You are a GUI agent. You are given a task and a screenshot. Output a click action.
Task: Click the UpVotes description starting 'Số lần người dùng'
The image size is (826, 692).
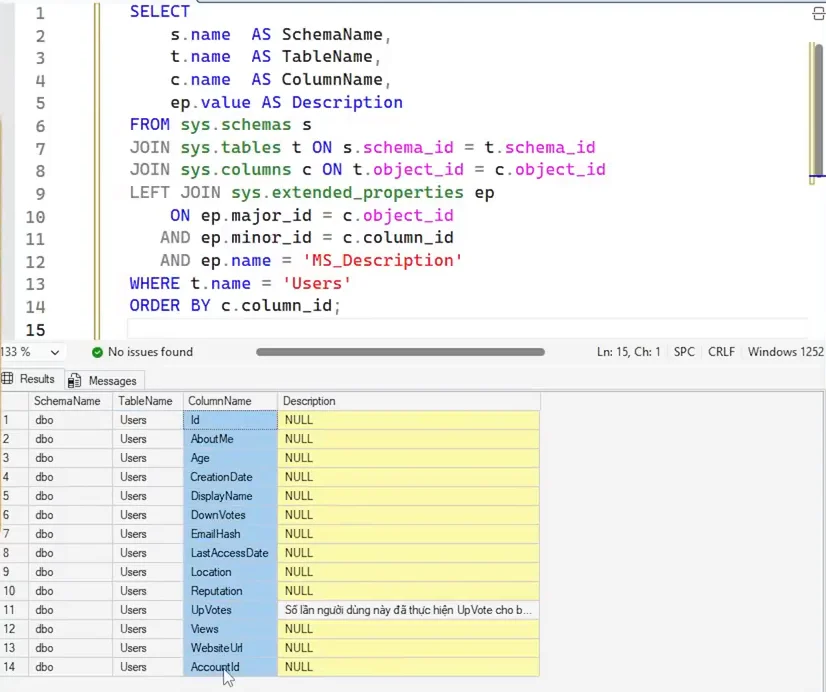tap(408, 610)
